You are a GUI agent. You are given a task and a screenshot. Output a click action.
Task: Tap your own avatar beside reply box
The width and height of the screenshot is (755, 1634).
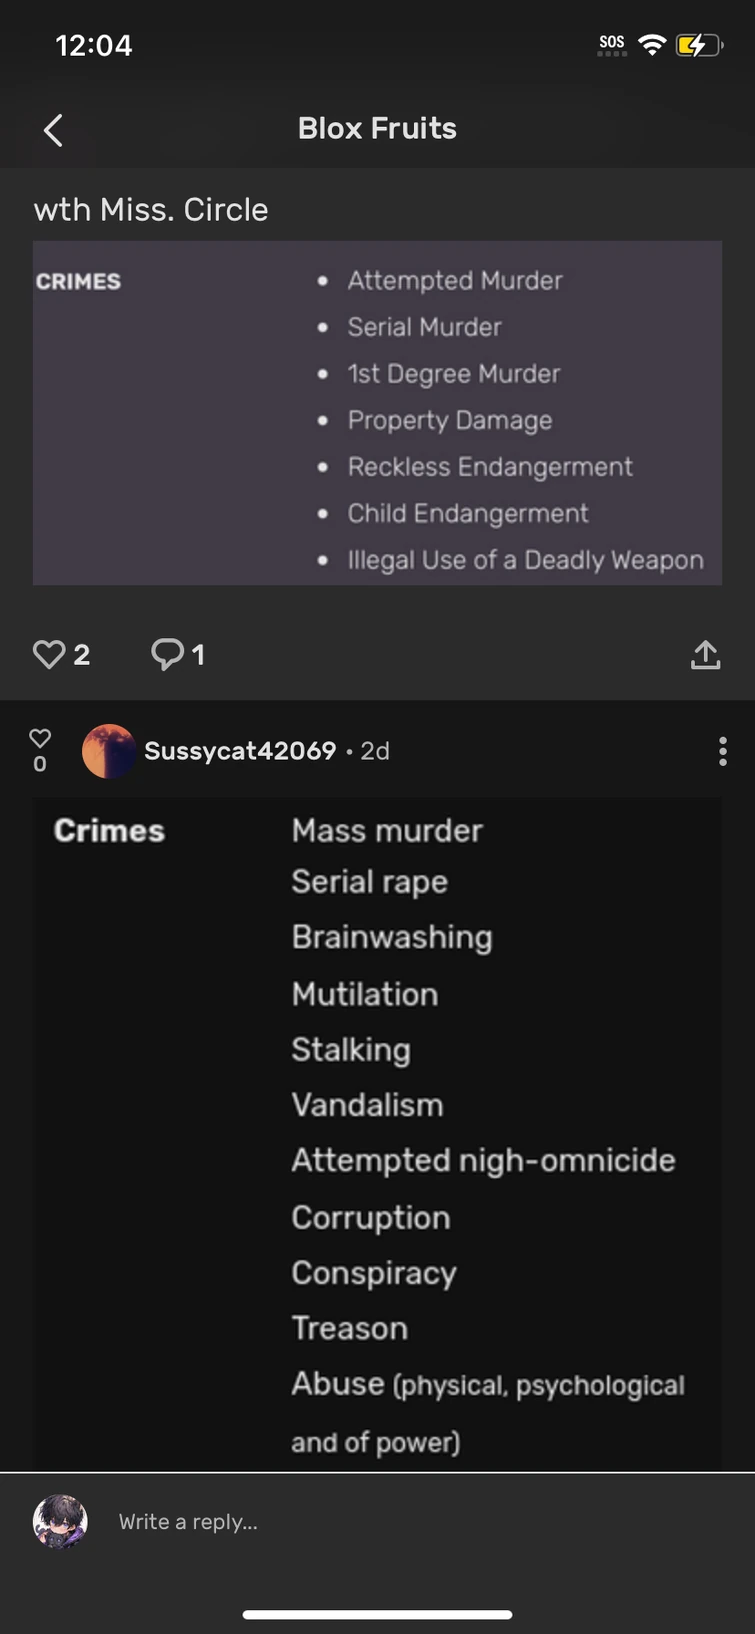pos(60,1521)
